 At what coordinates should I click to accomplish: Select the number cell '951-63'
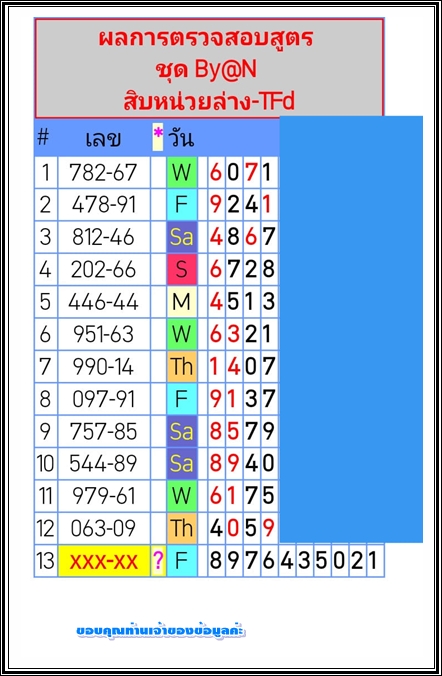103,335
